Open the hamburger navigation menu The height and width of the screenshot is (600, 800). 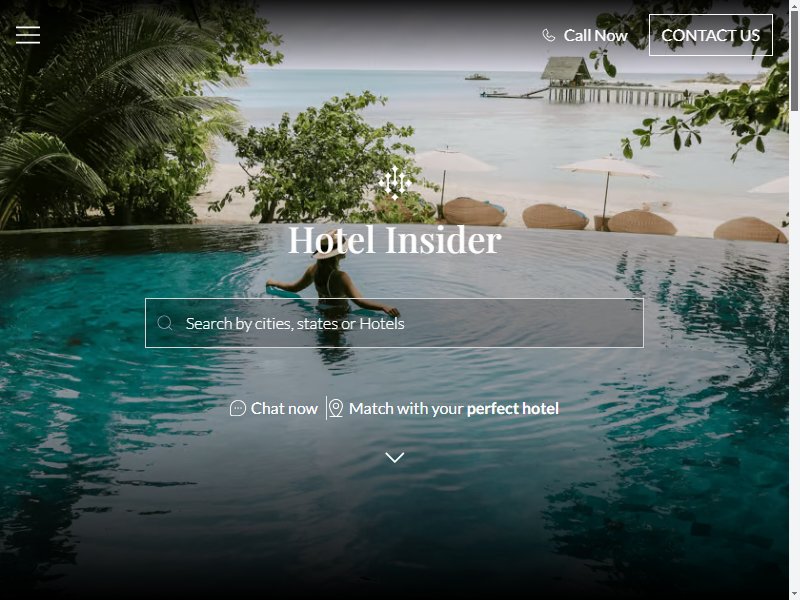coord(28,35)
